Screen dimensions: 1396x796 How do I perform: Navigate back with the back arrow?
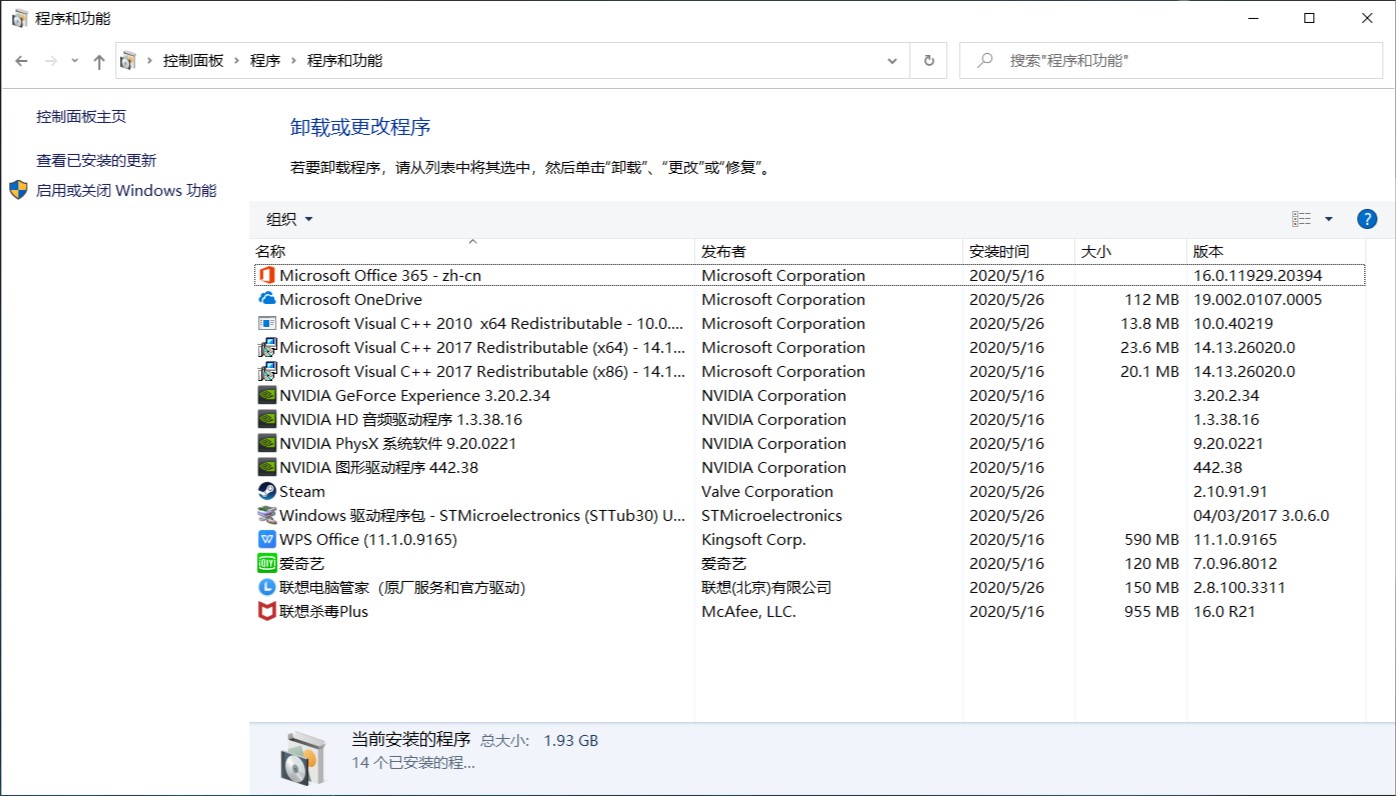click(x=21, y=60)
